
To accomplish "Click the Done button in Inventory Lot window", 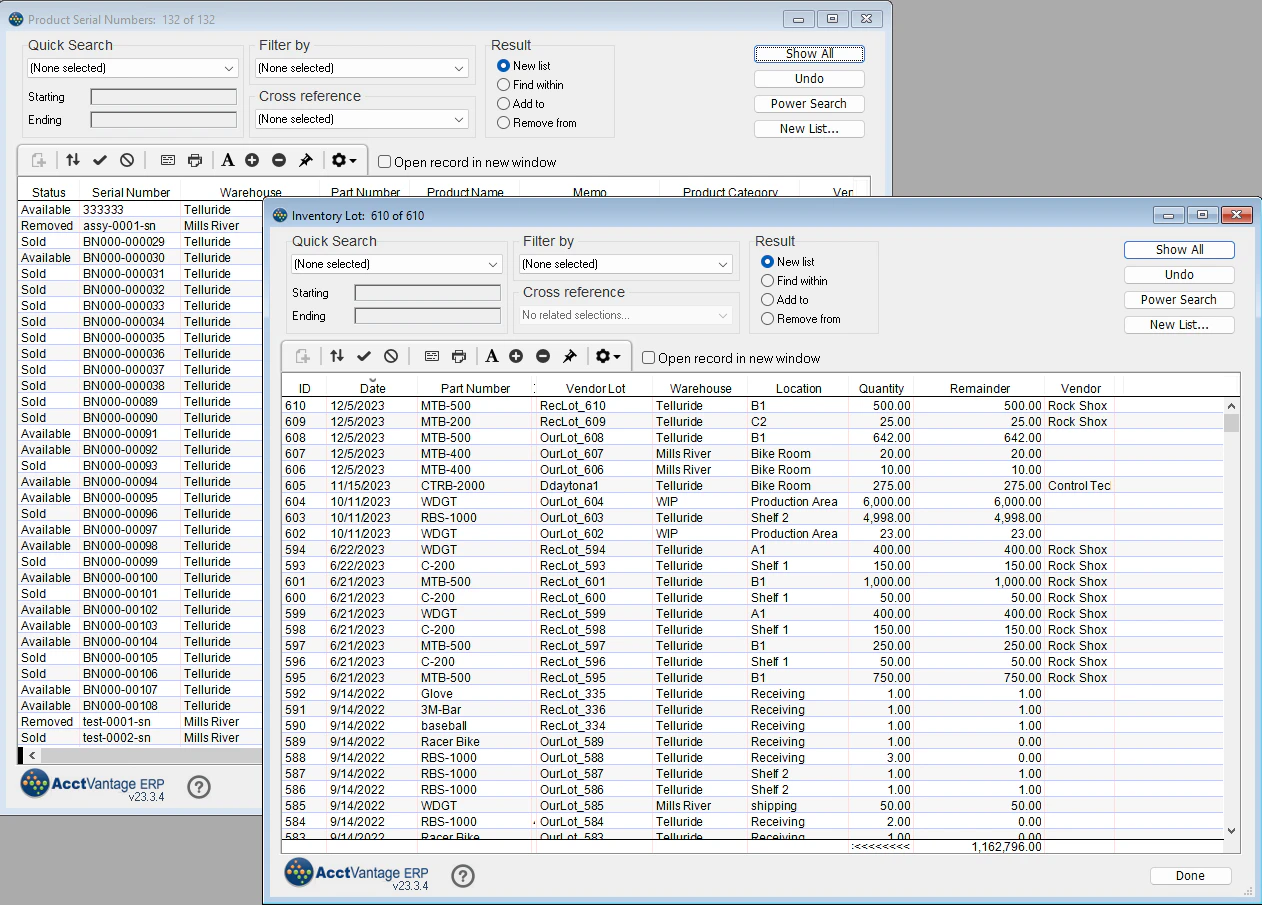I will point(1190,875).
